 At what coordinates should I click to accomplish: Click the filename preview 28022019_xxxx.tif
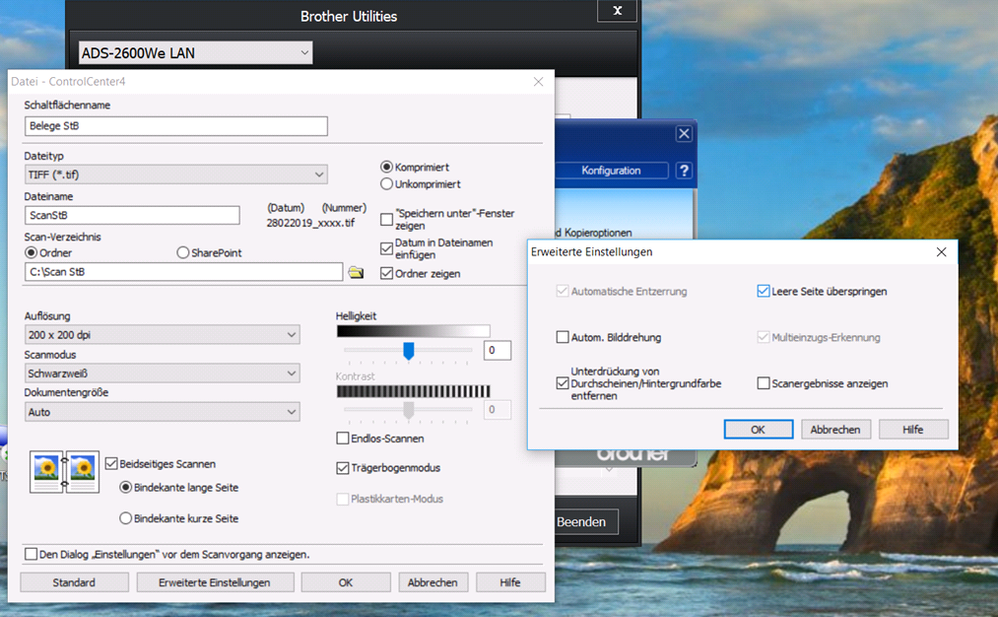[x=311, y=223]
